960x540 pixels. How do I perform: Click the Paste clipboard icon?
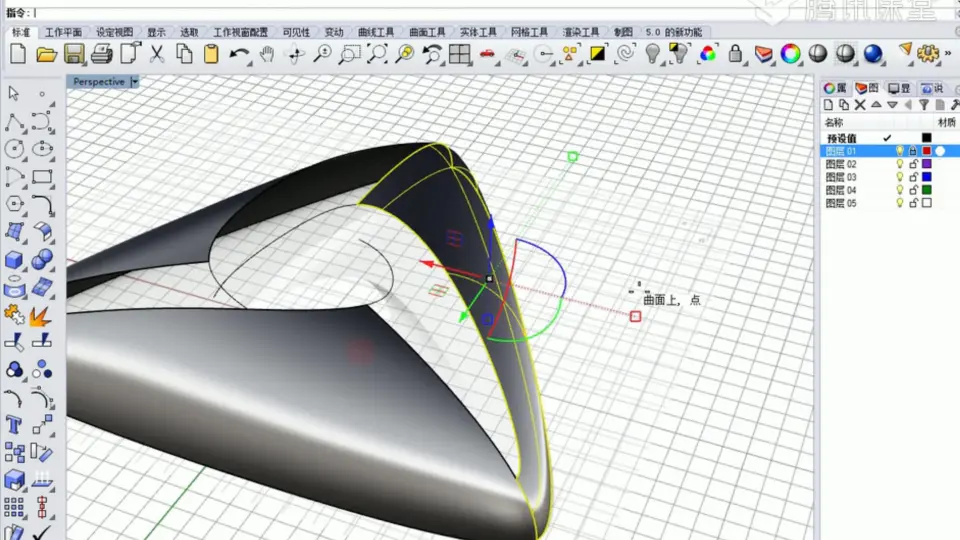click(x=211, y=54)
